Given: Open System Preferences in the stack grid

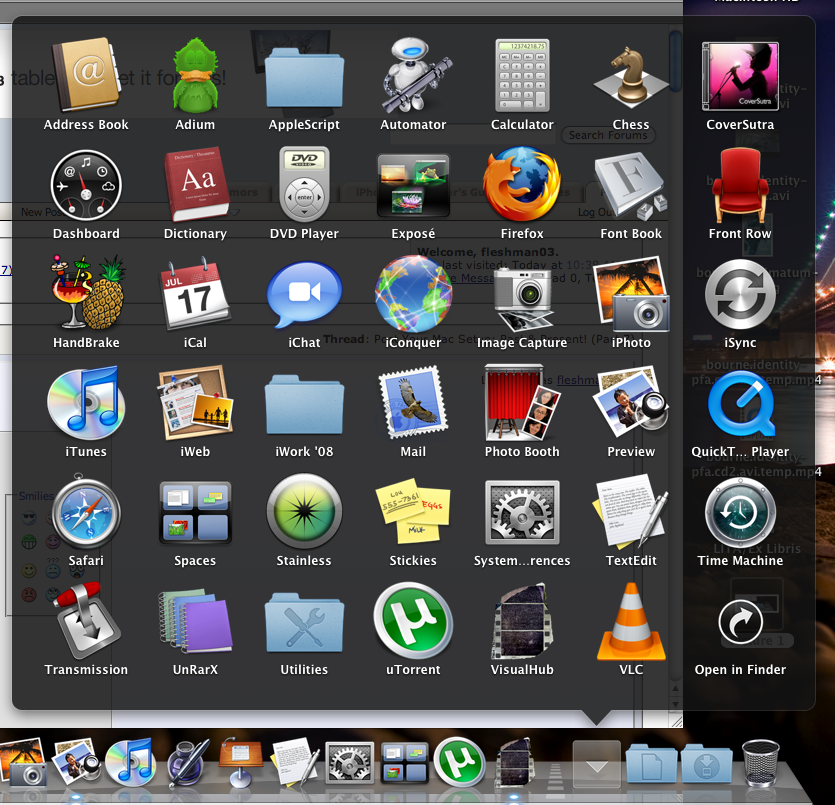Looking at the screenshot, I should [522, 513].
